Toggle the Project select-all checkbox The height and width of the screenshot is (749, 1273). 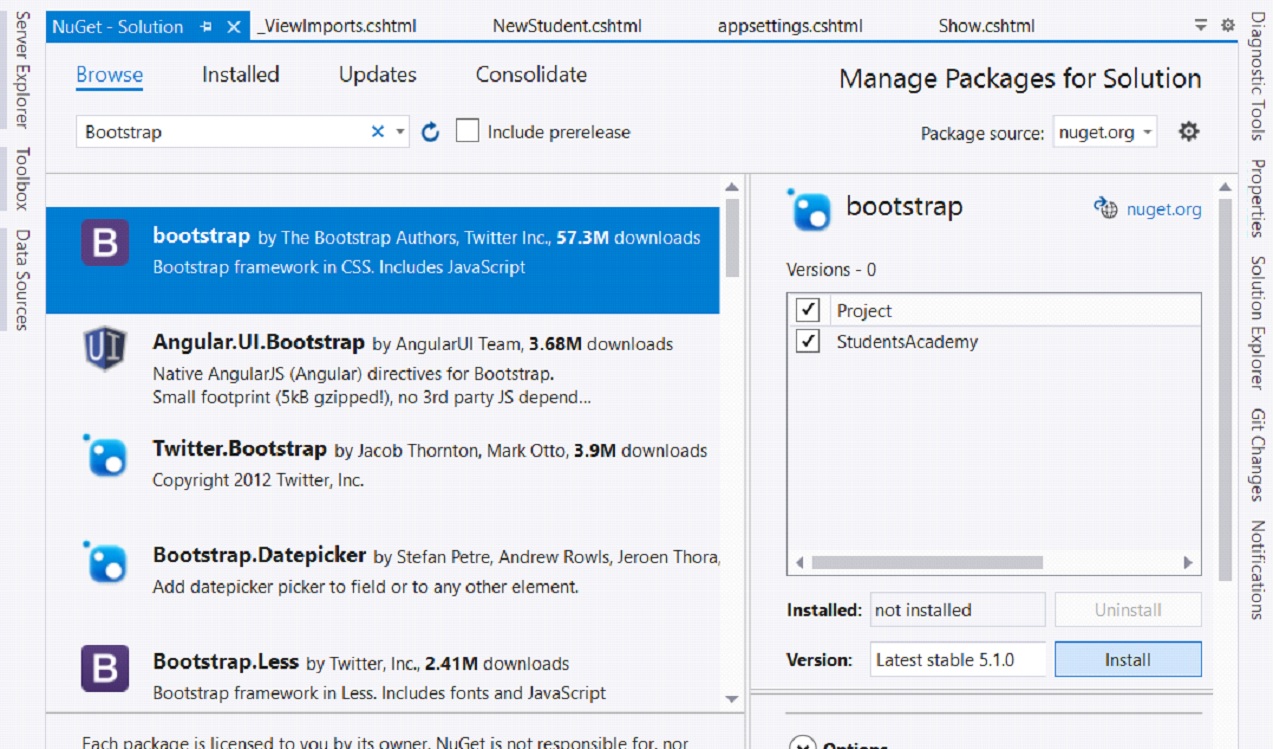[808, 310]
